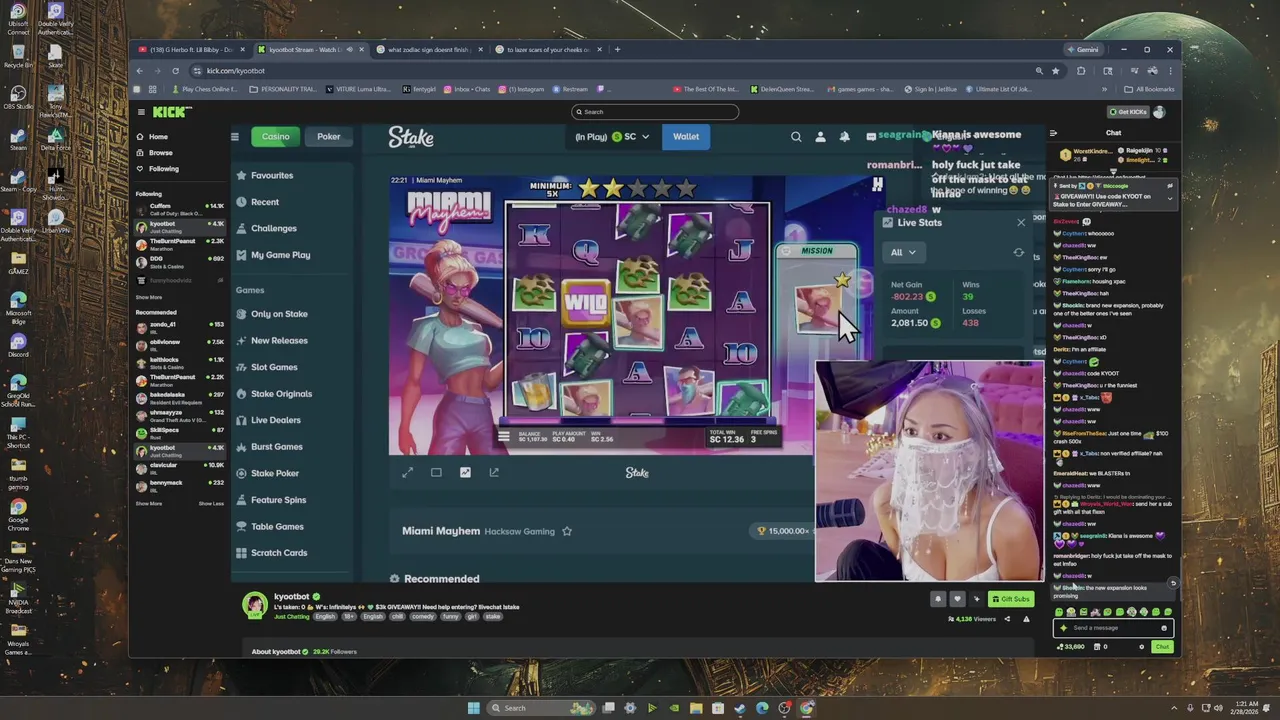Open a new Chrome tab
The width and height of the screenshot is (1280, 720).
[x=617, y=49]
